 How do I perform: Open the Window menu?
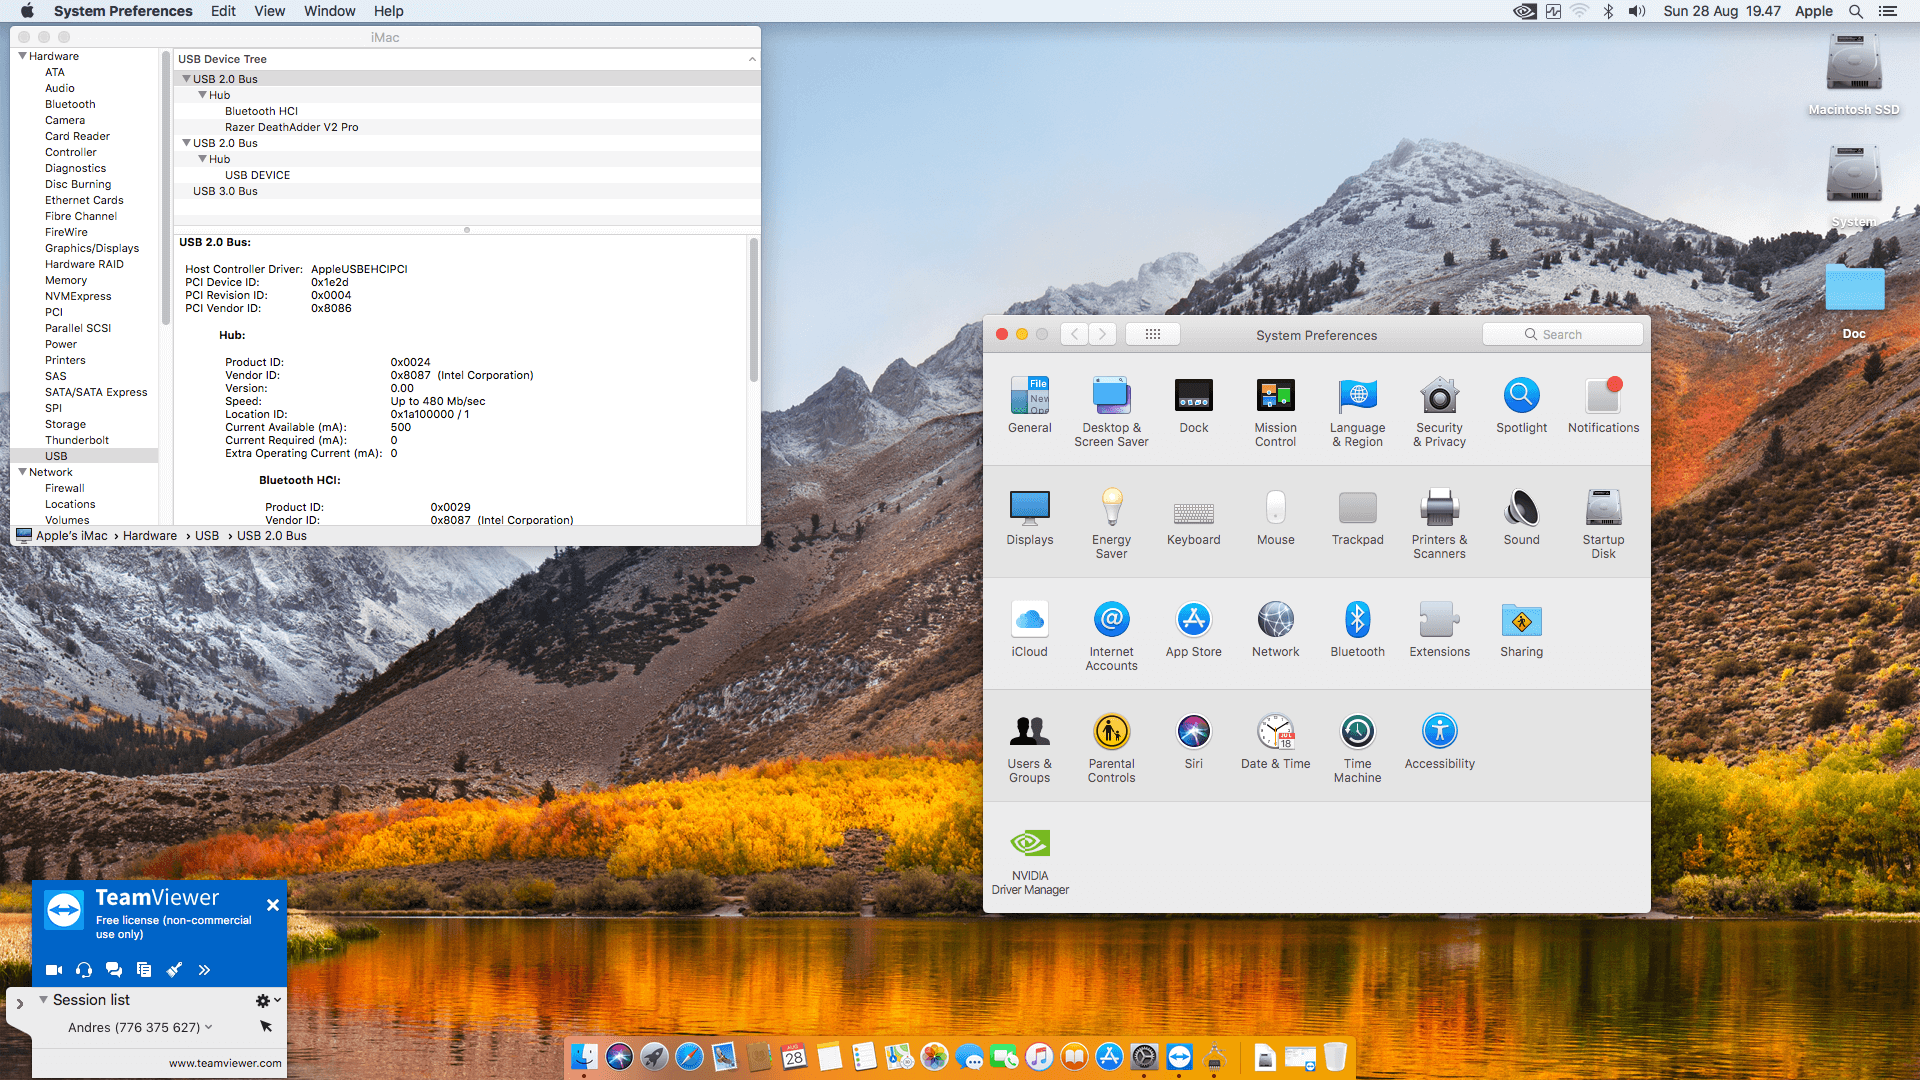pos(329,11)
